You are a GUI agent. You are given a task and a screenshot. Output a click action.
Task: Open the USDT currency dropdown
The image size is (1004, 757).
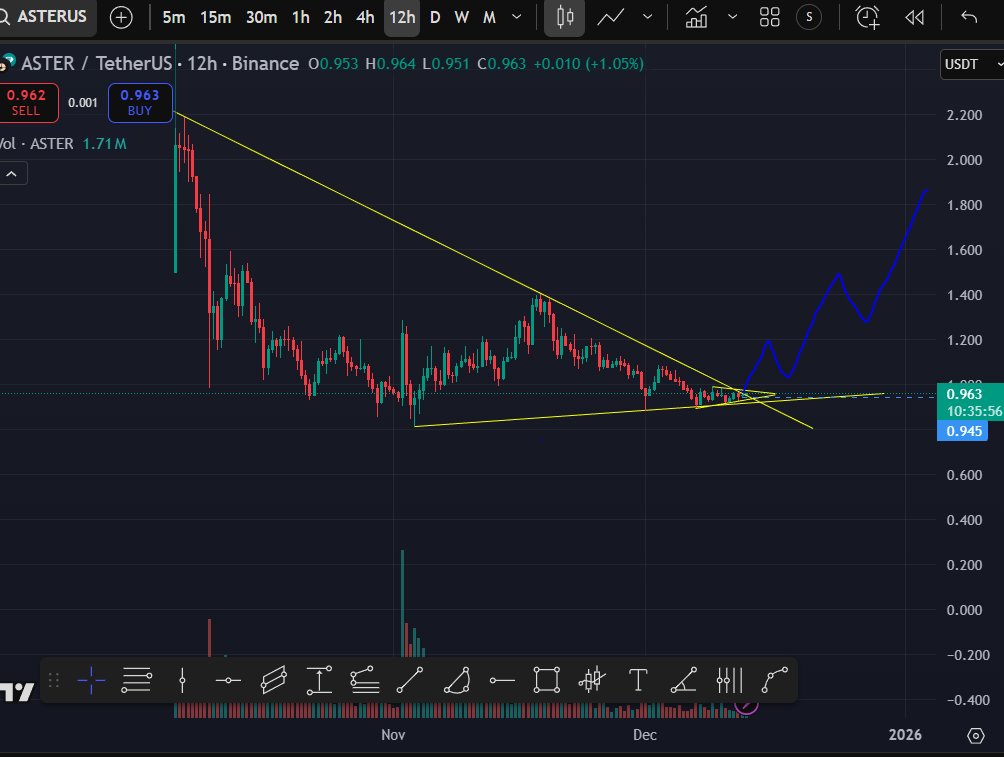pyautogui.click(x=969, y=64)
